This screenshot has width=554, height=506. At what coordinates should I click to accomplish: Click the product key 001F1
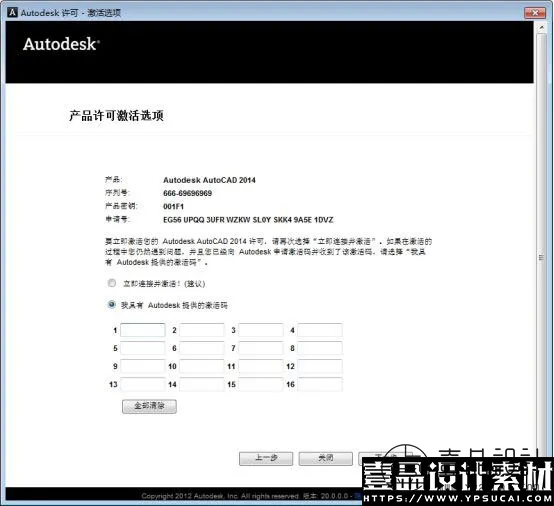click(x=173, y=206)
